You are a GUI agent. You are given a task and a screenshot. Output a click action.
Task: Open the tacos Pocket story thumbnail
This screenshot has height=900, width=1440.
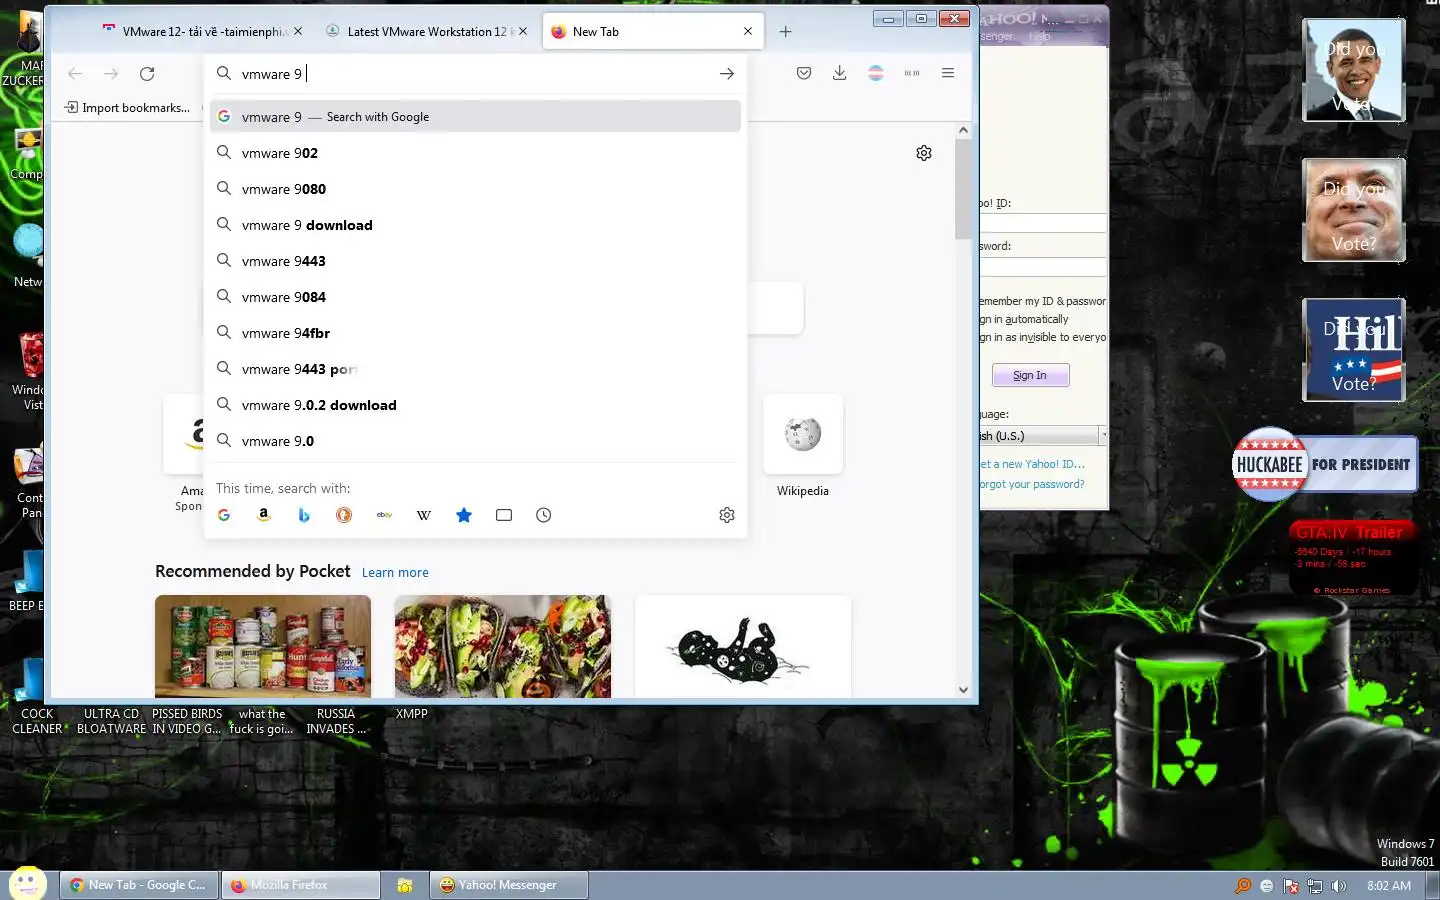tap(503, 647)
